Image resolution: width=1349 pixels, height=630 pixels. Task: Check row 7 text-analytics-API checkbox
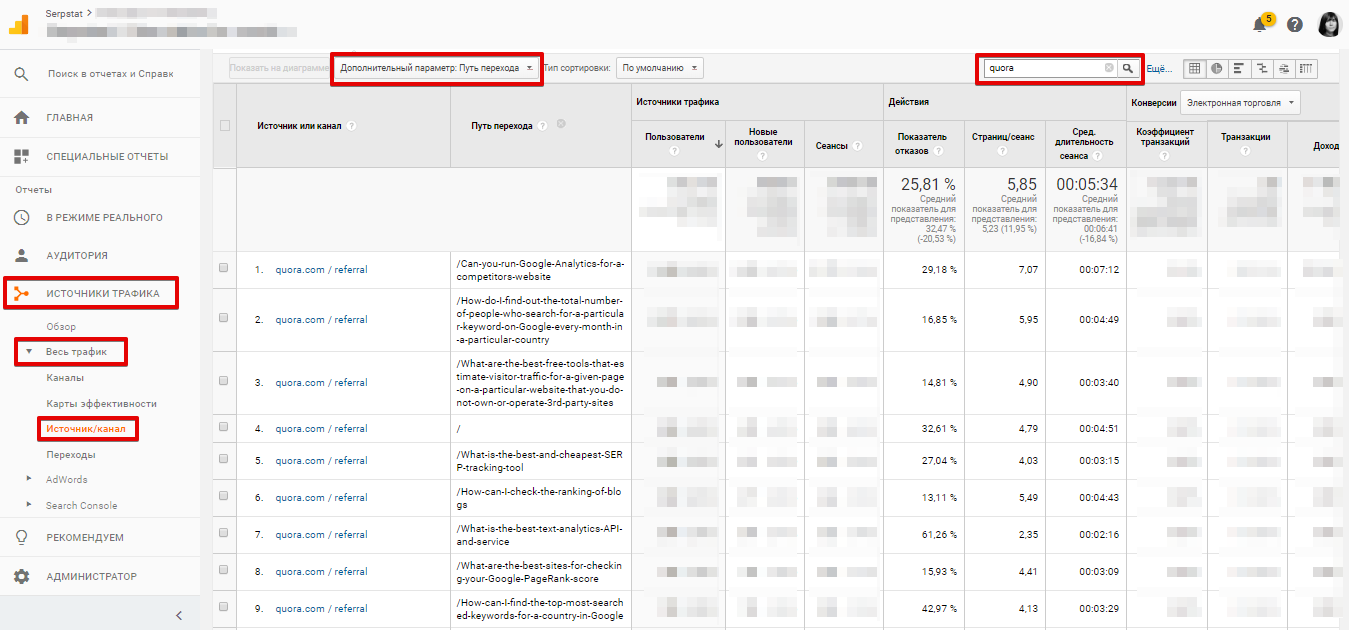(x=224, y=533)
